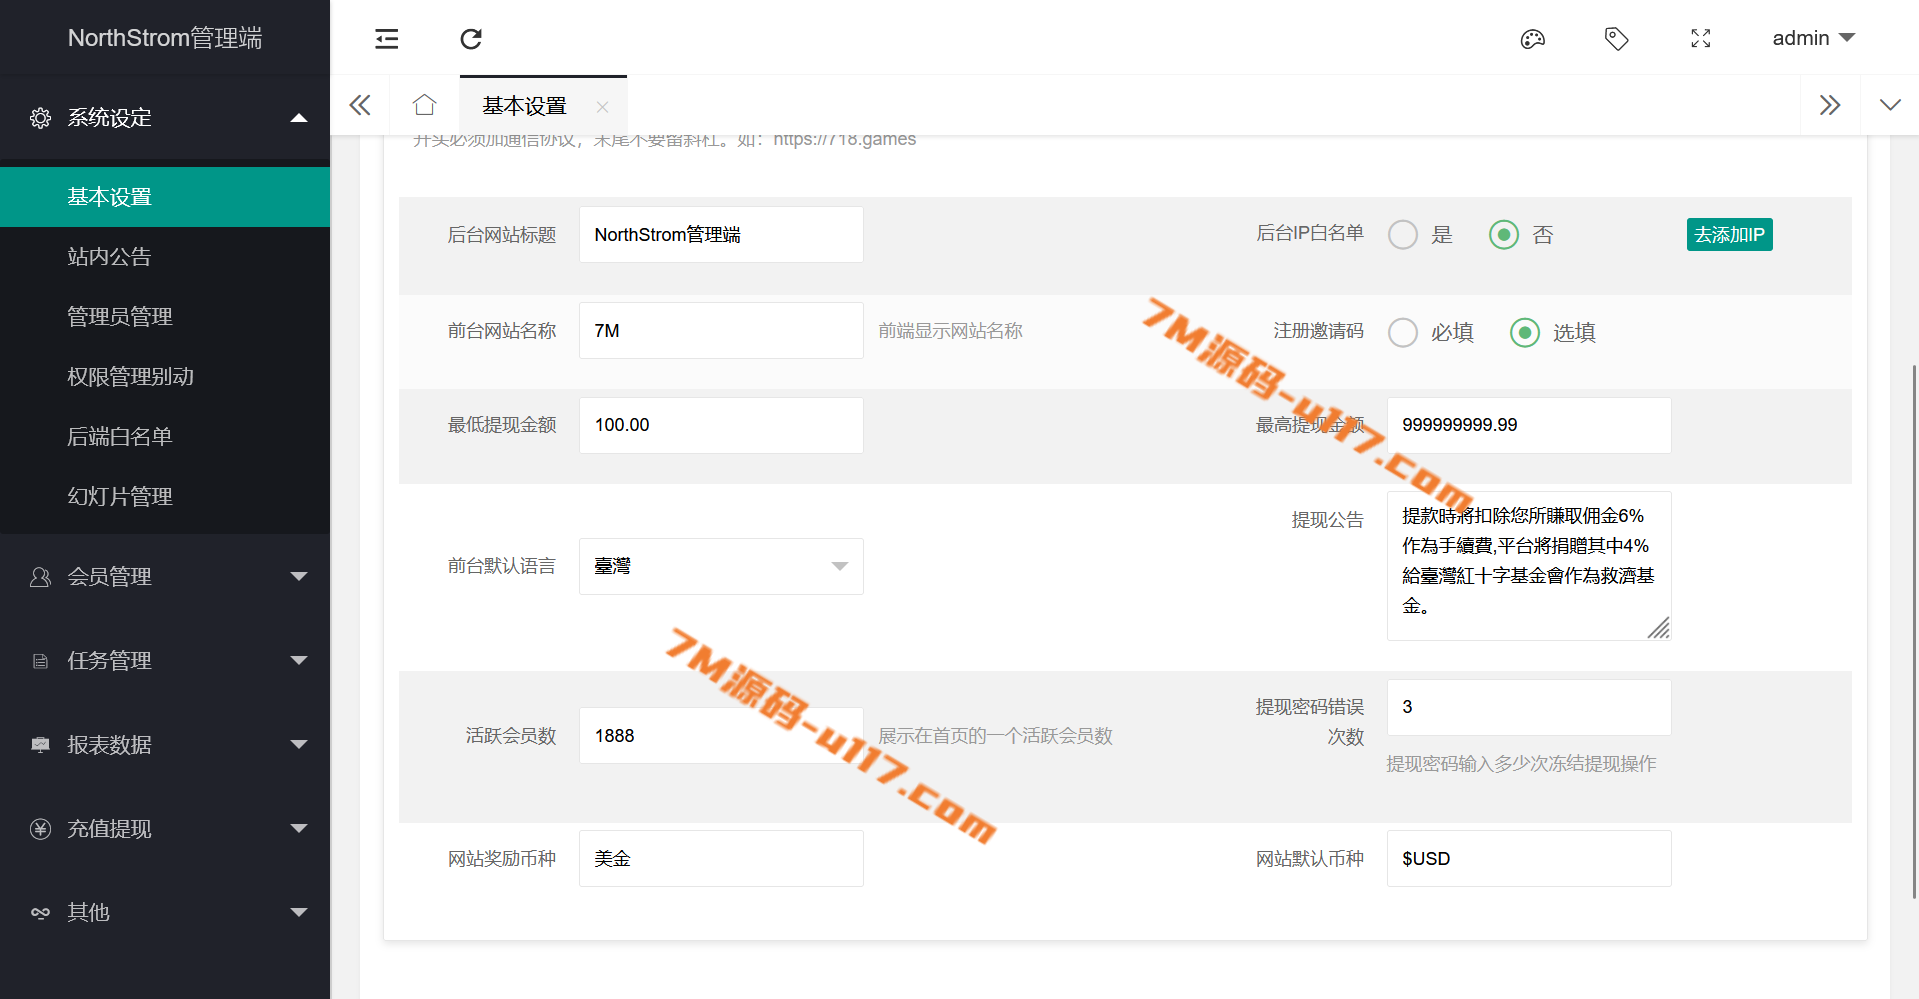
Task: Click the 最低提现金额 input field
Action: pyautogui.click(x=720, y=425)
